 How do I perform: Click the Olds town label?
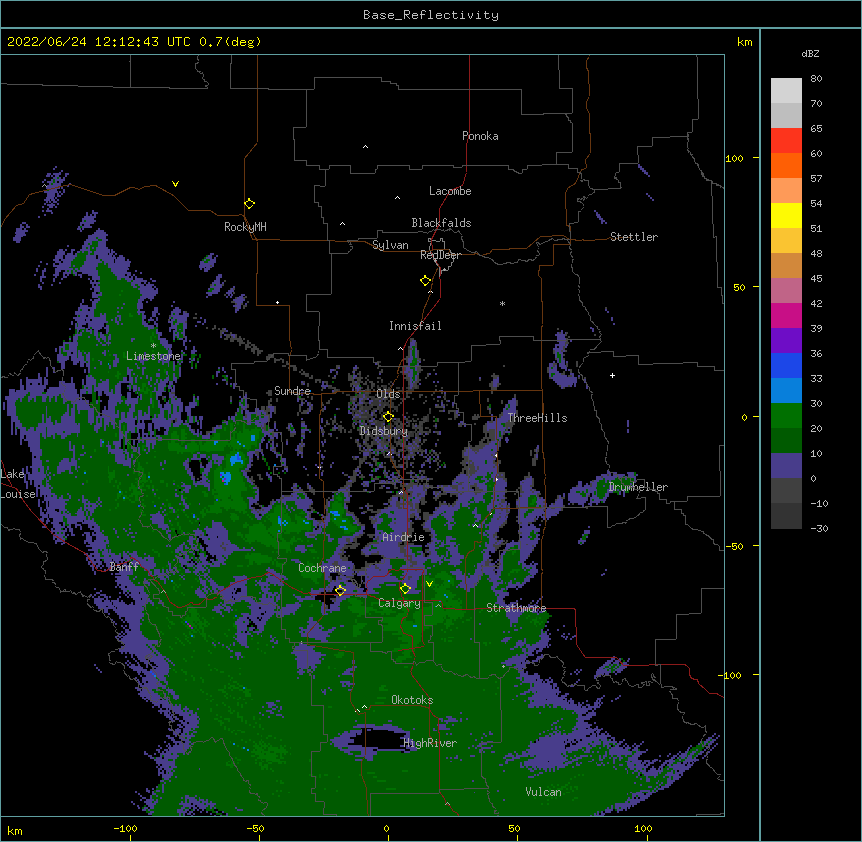[388, 394]
